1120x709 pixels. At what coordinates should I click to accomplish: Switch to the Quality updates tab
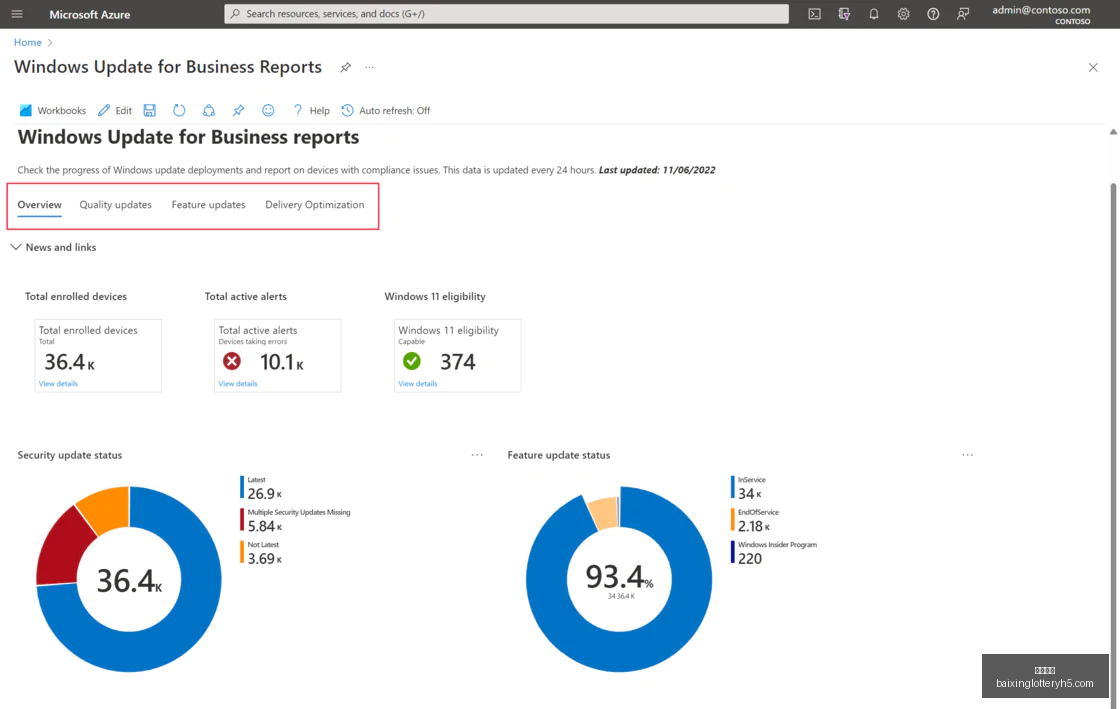116,204
